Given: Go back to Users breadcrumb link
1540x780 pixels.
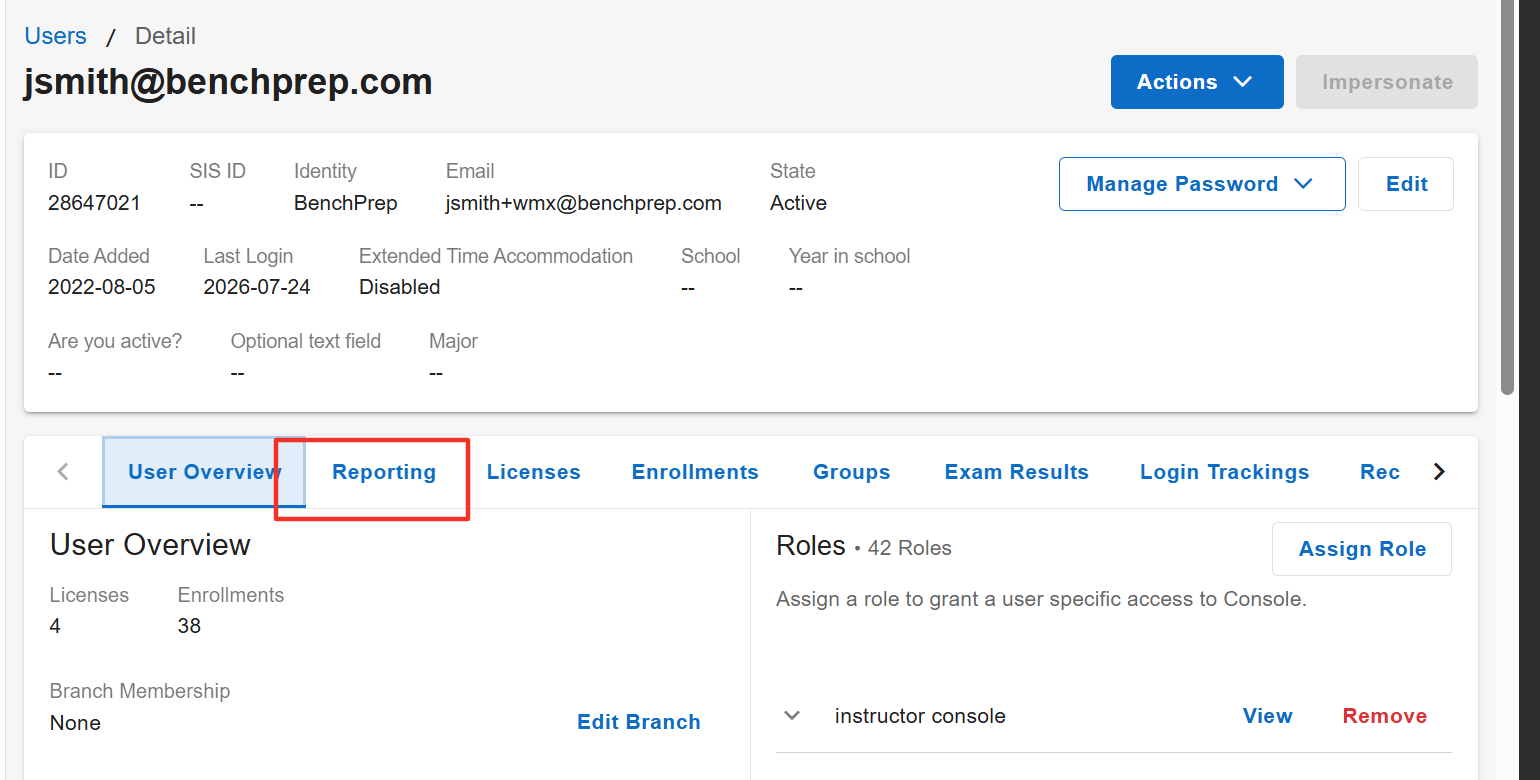Looking at the screenshot, I should pos(56,36).
